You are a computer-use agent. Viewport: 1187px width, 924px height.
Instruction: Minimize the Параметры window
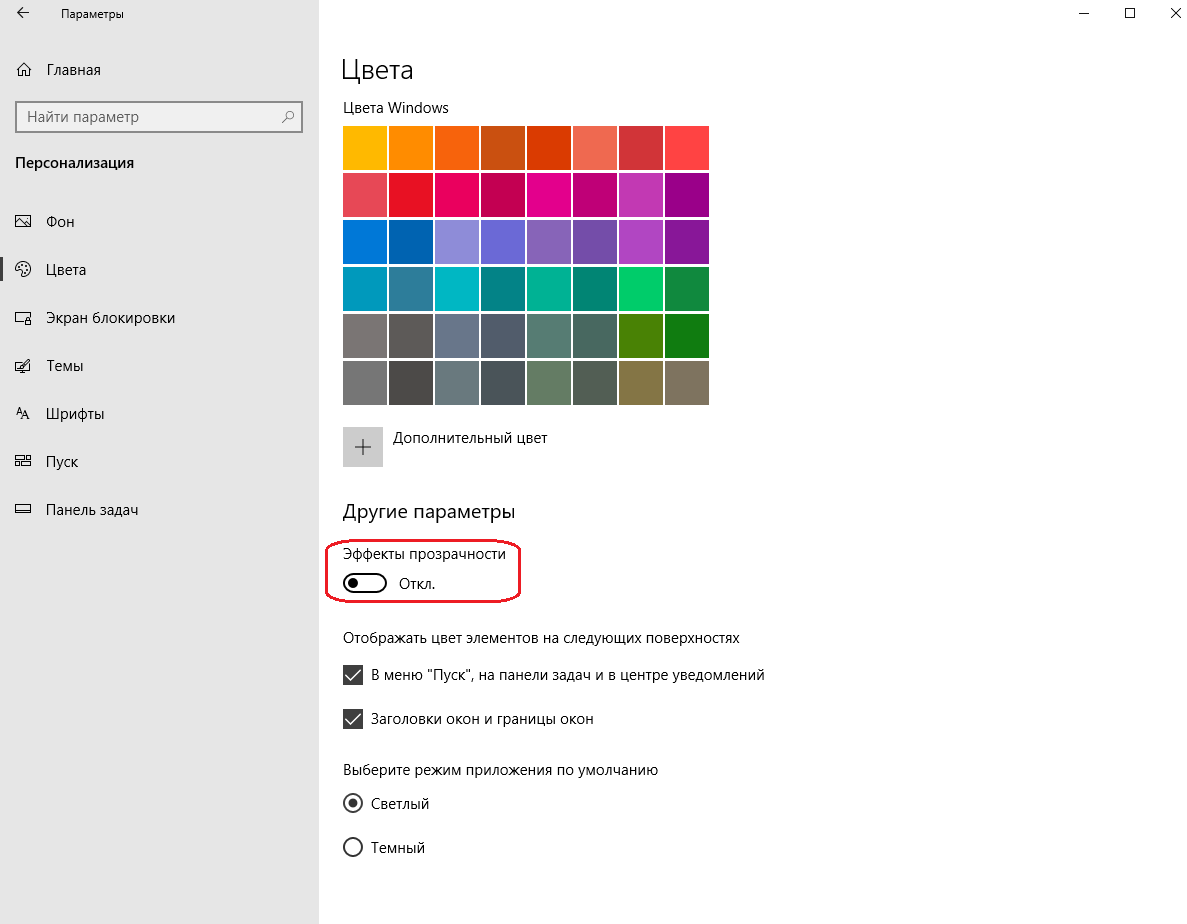[x=1084, y=13]
